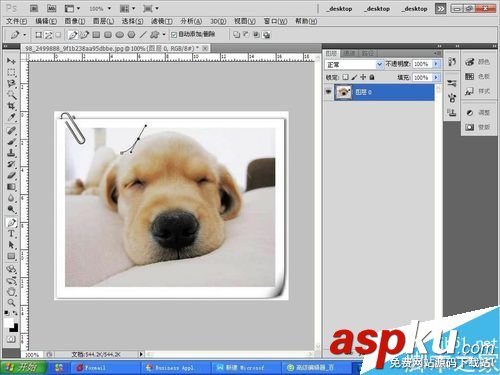Click the foreground color swatch

tap(9, 323)
